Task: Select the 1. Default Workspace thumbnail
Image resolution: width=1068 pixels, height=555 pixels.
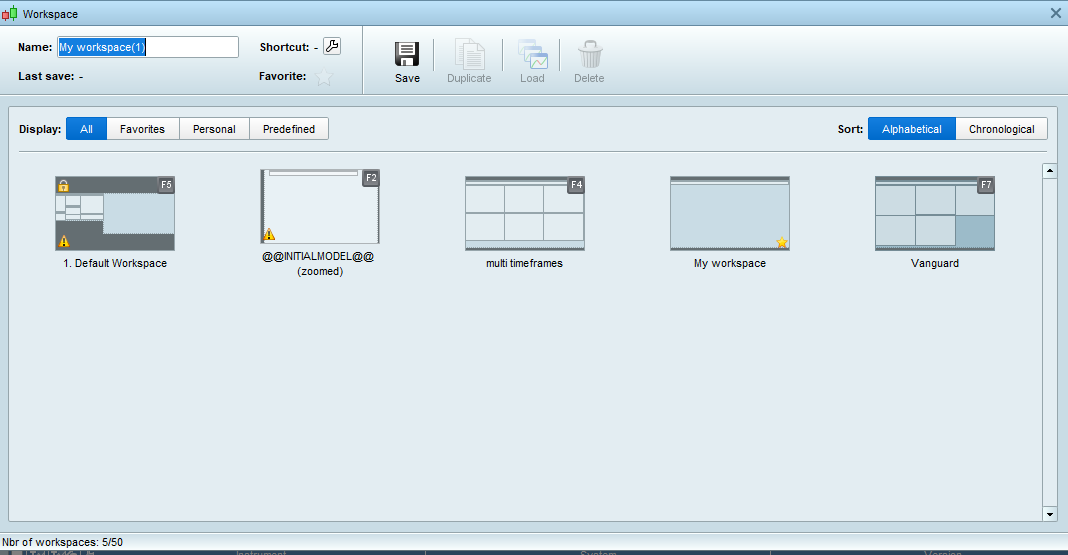Action: [x=115, y=213]
